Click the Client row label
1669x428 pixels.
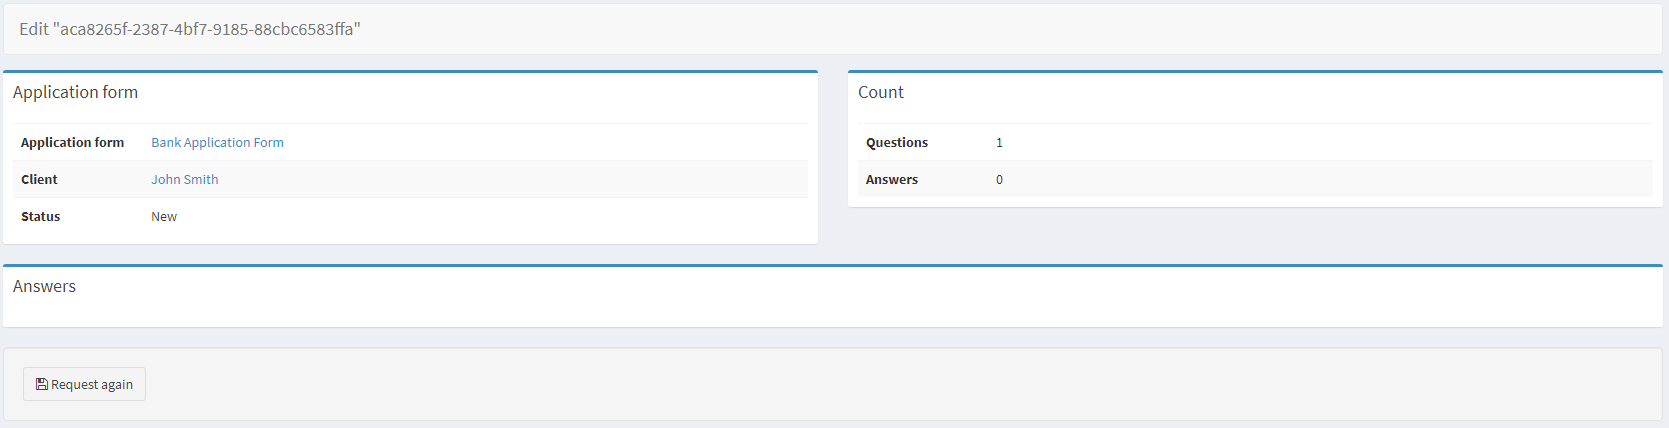point(39,180)
